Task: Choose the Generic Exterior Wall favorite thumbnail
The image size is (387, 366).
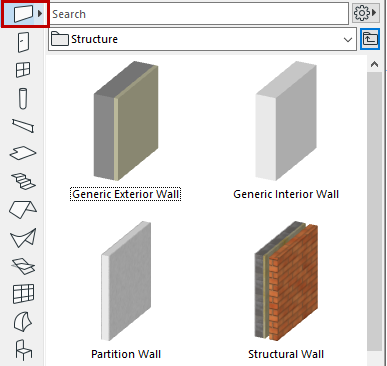Action: (126, 121)
